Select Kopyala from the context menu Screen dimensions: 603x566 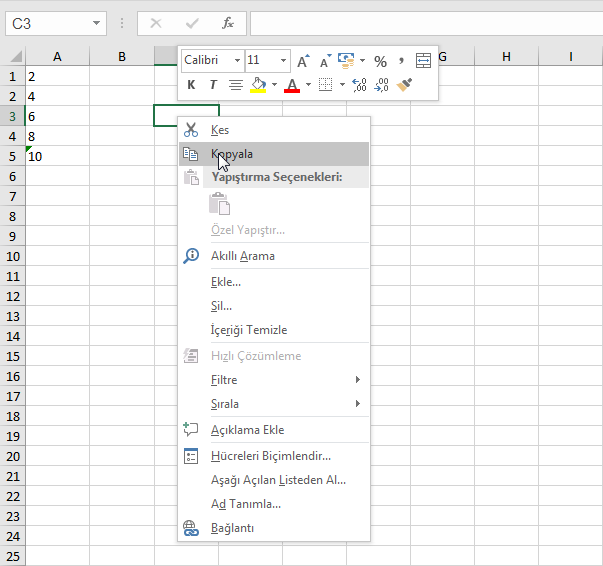point(274,154)
